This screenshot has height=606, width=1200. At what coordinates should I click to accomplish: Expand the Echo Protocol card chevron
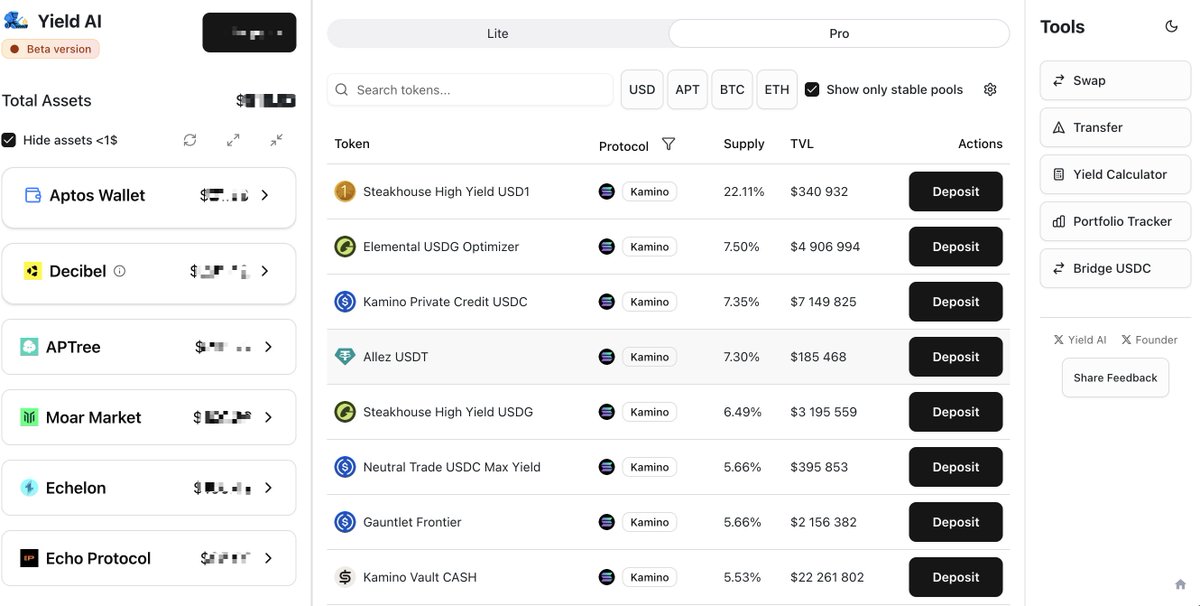pos(268,558)
